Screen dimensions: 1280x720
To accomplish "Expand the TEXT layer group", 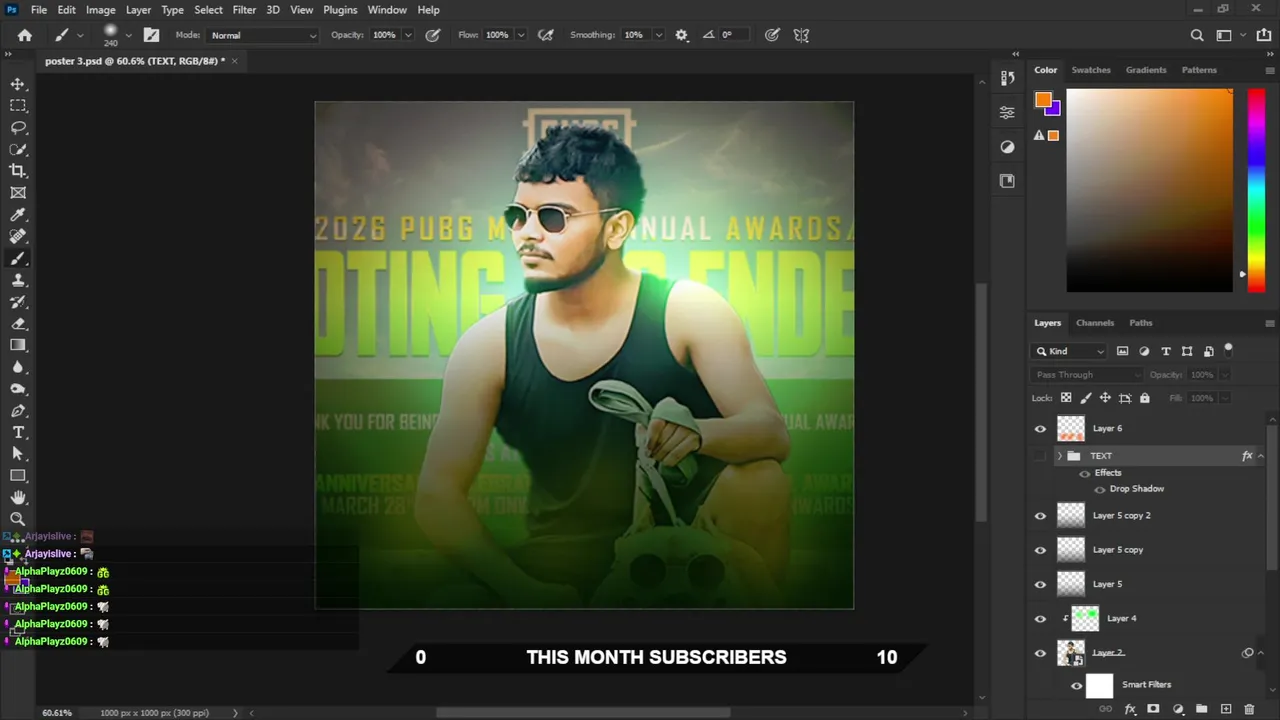I will coord(1059,456).
